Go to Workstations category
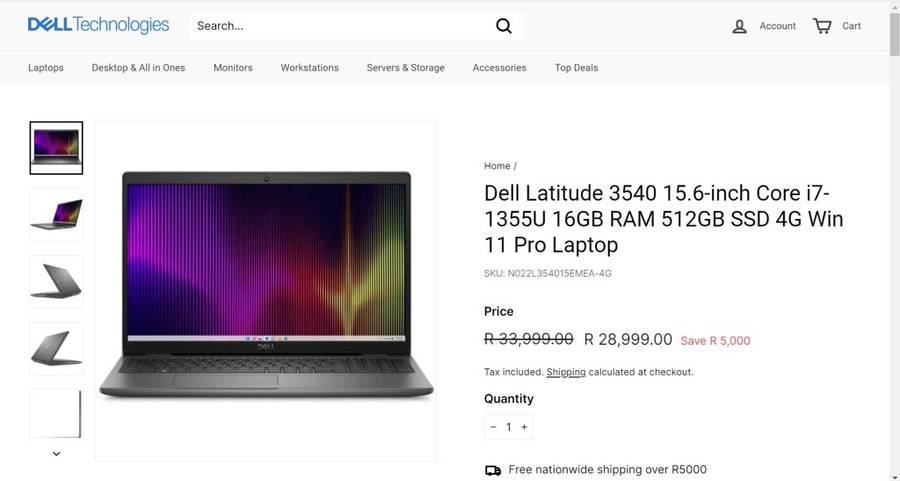Image resolution: width=900 pixels, height=481 pixels. [x=309, y=68]
